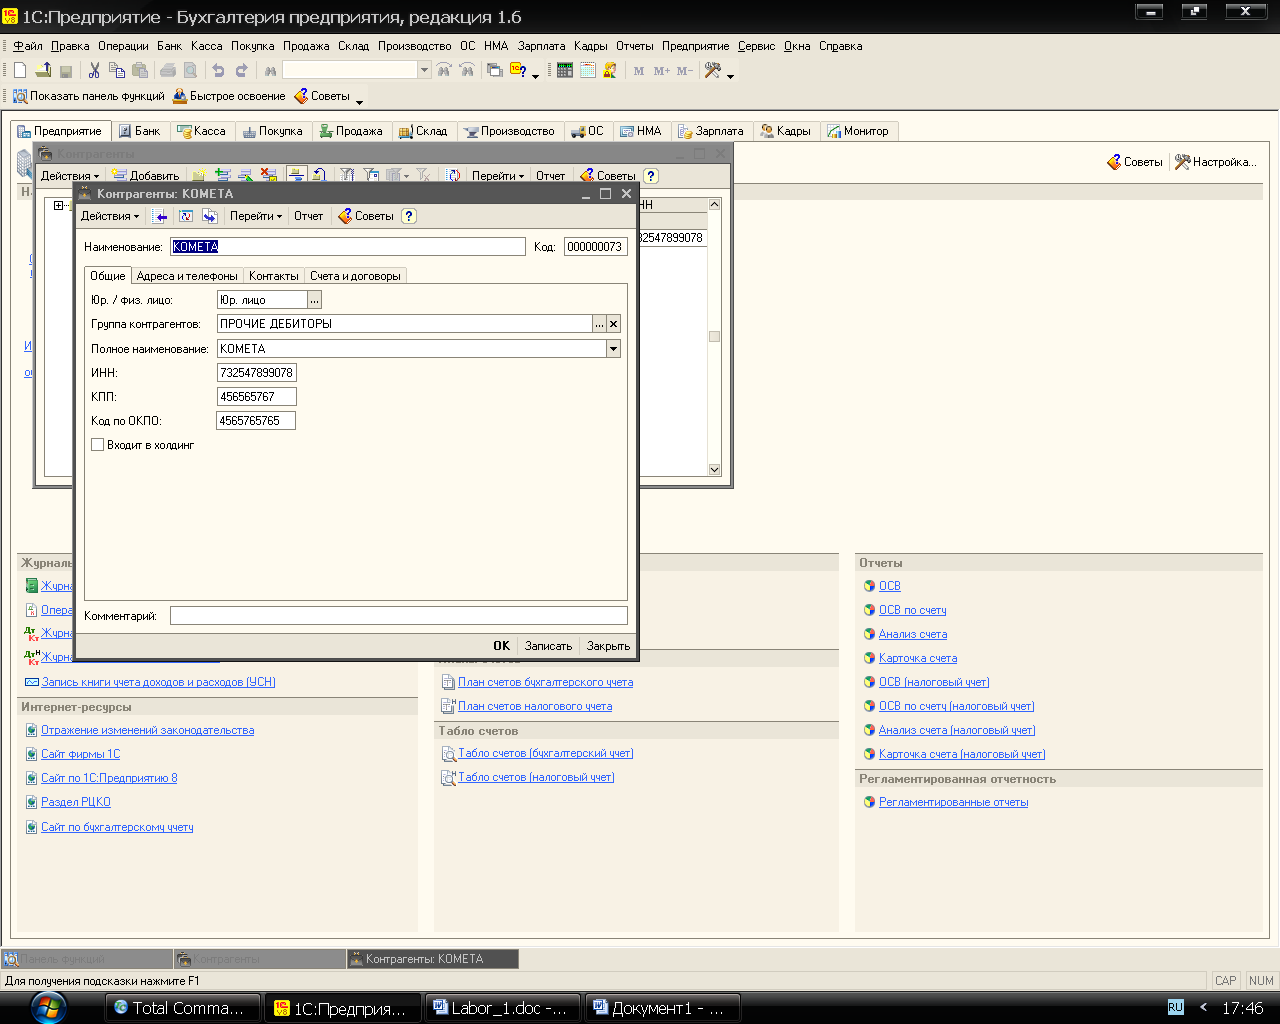Image resolution: width=1280 pixels, height=1024 pixels.
Task: Open the calendar icon in toolbar
Action: [588, 70]
